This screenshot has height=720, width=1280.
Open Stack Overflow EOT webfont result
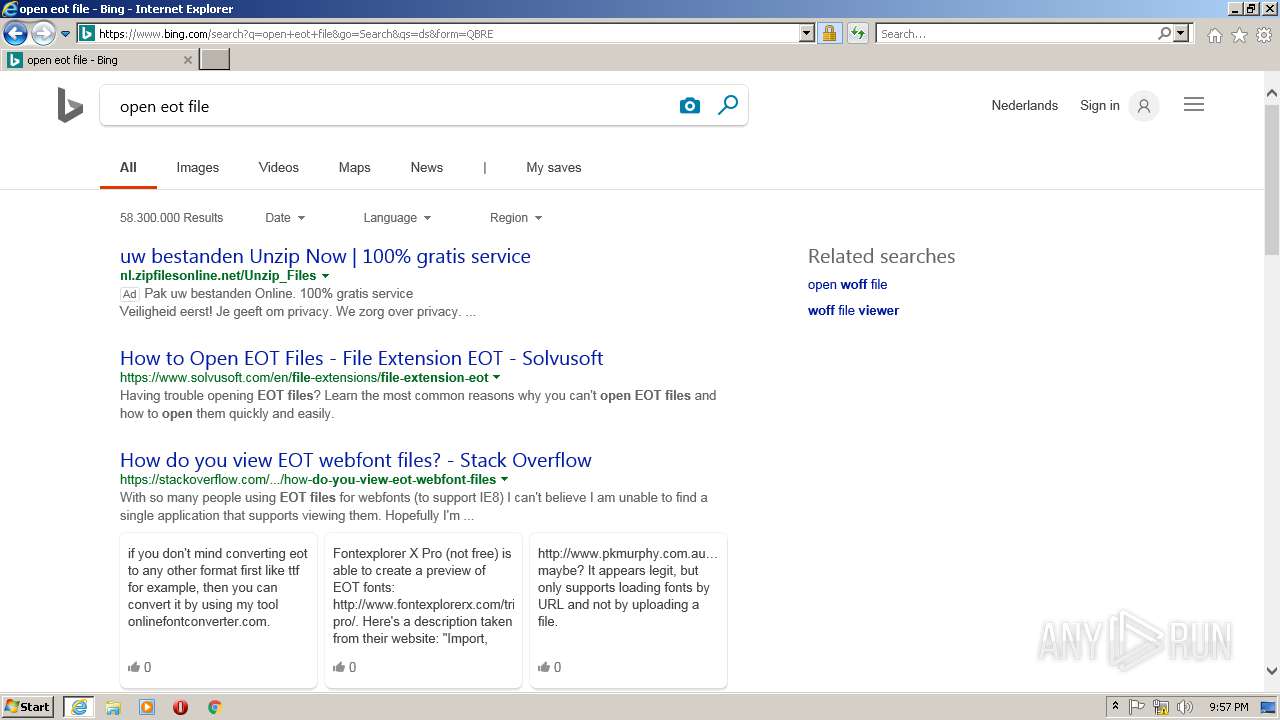pyautogui.click(x=356, y=460)
